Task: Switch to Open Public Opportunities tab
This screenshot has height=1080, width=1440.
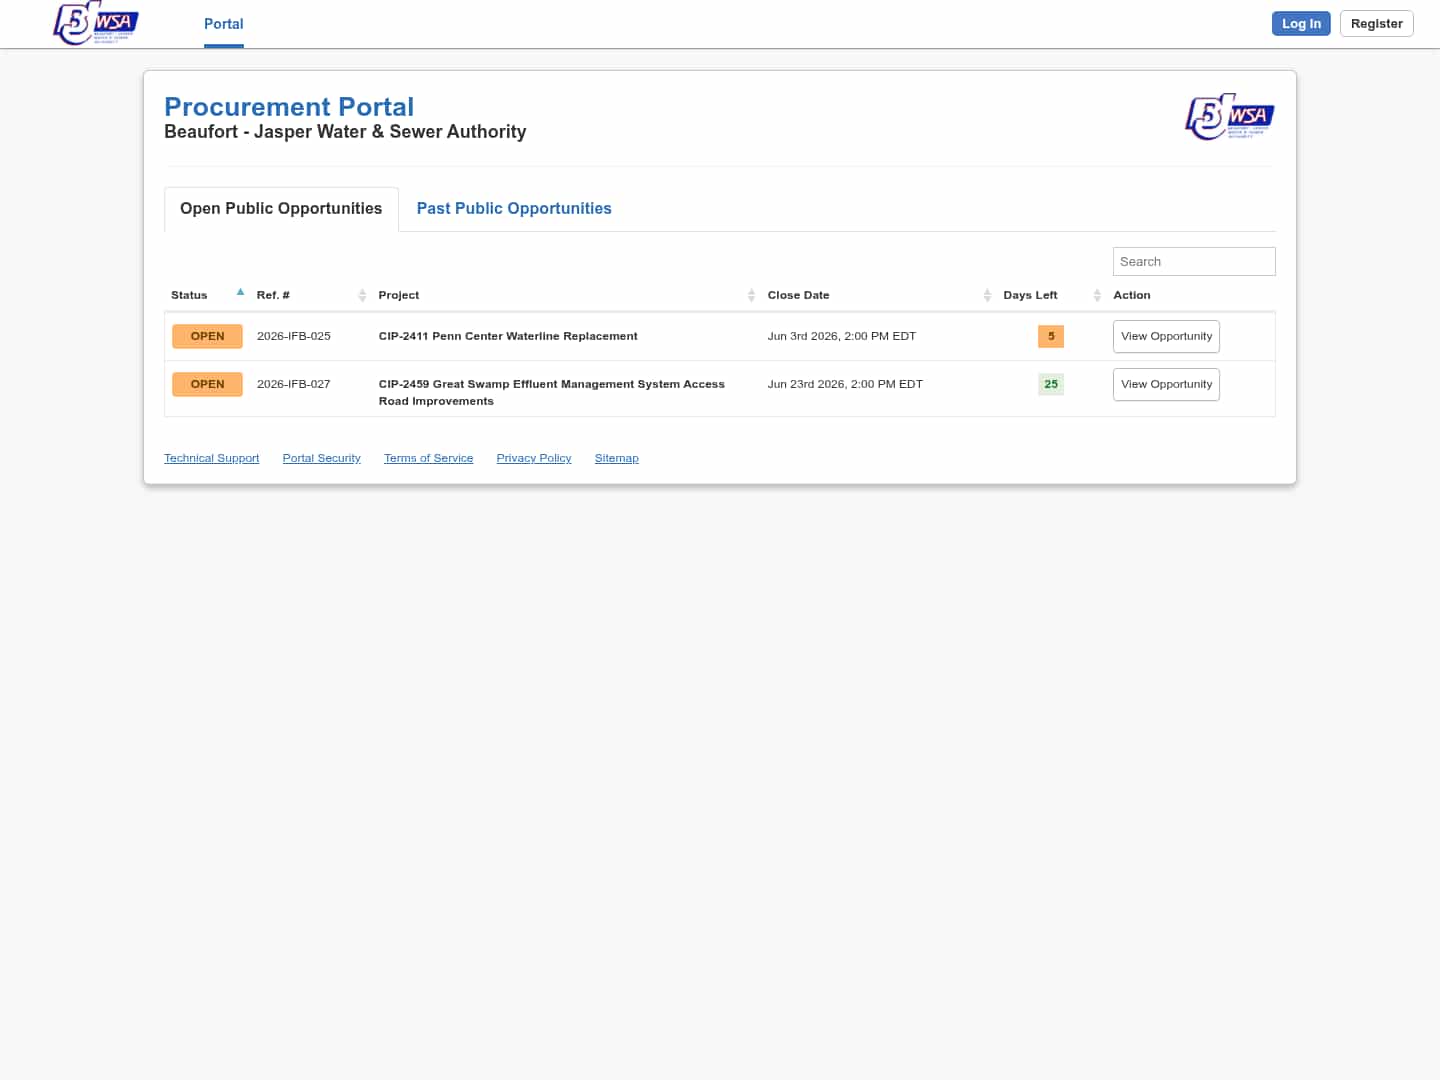Action: [281, 209]
